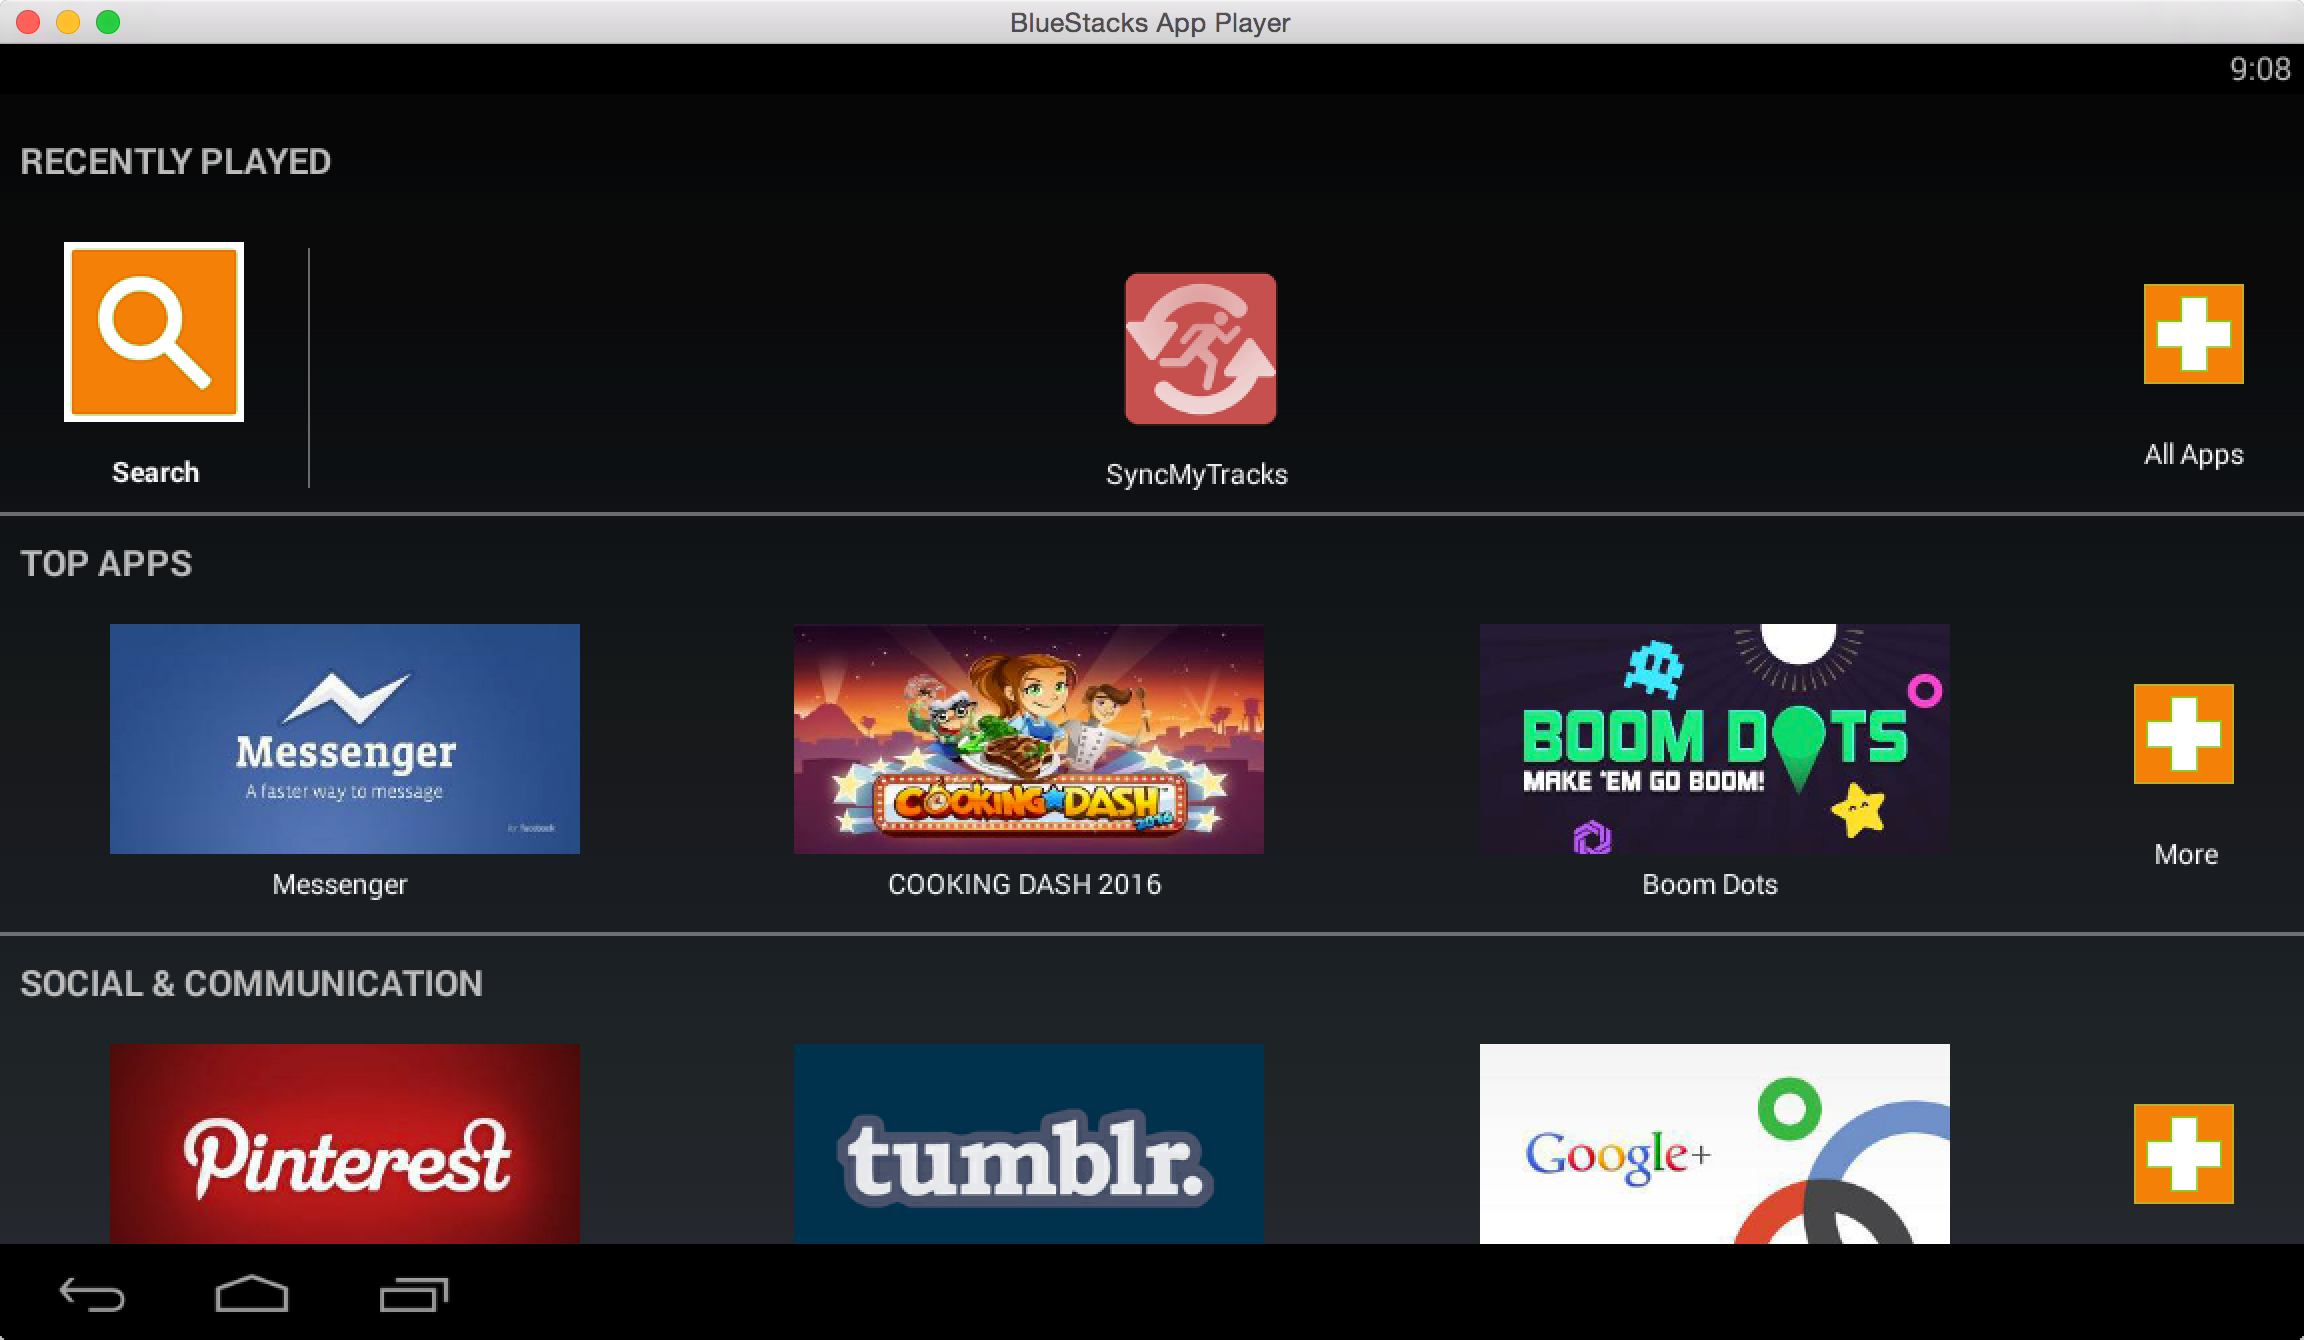Click the Search label
The height and width of the screenshot is (1340, 2304).
(155, 472)
